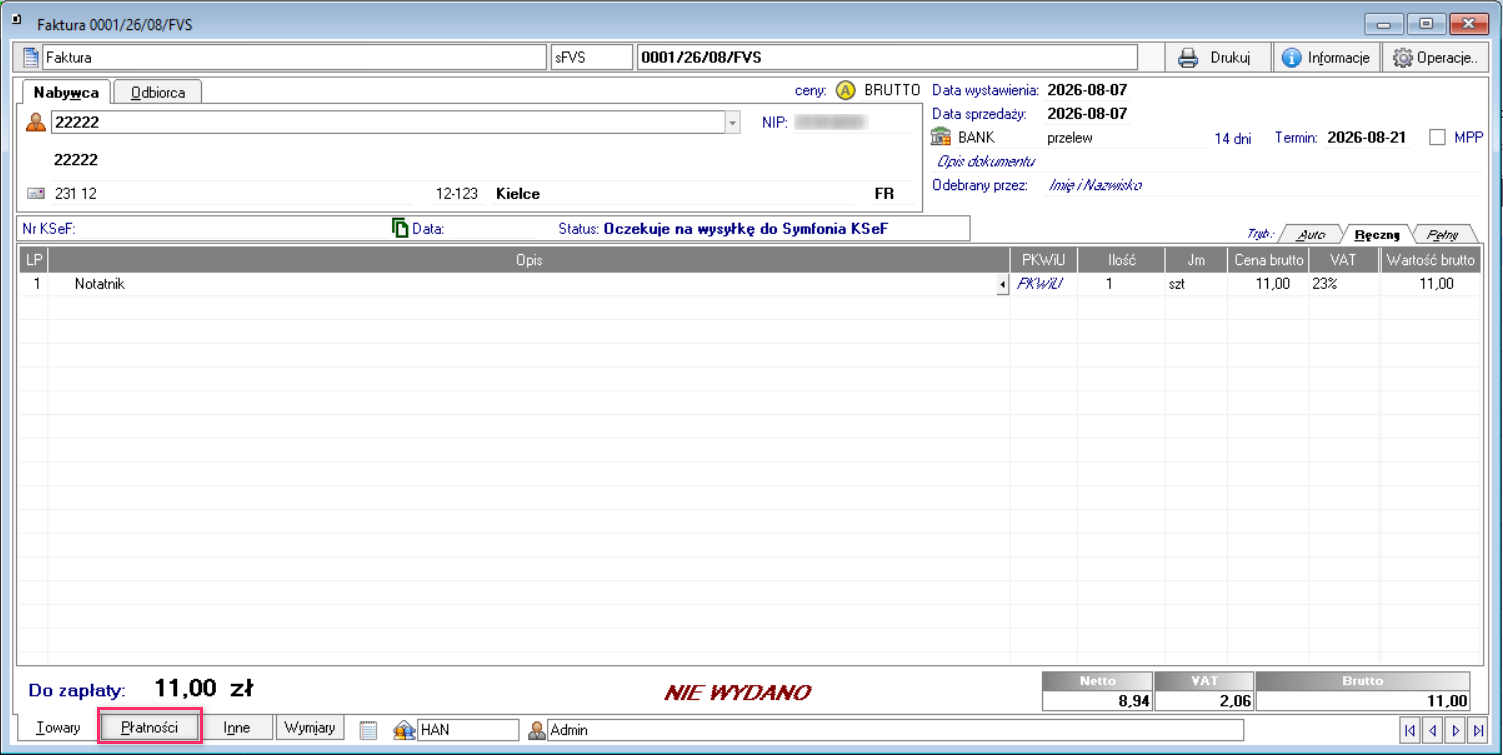The image size is (1503, 755).
Task: Click the FR country code
Action: tap(884, 194)
